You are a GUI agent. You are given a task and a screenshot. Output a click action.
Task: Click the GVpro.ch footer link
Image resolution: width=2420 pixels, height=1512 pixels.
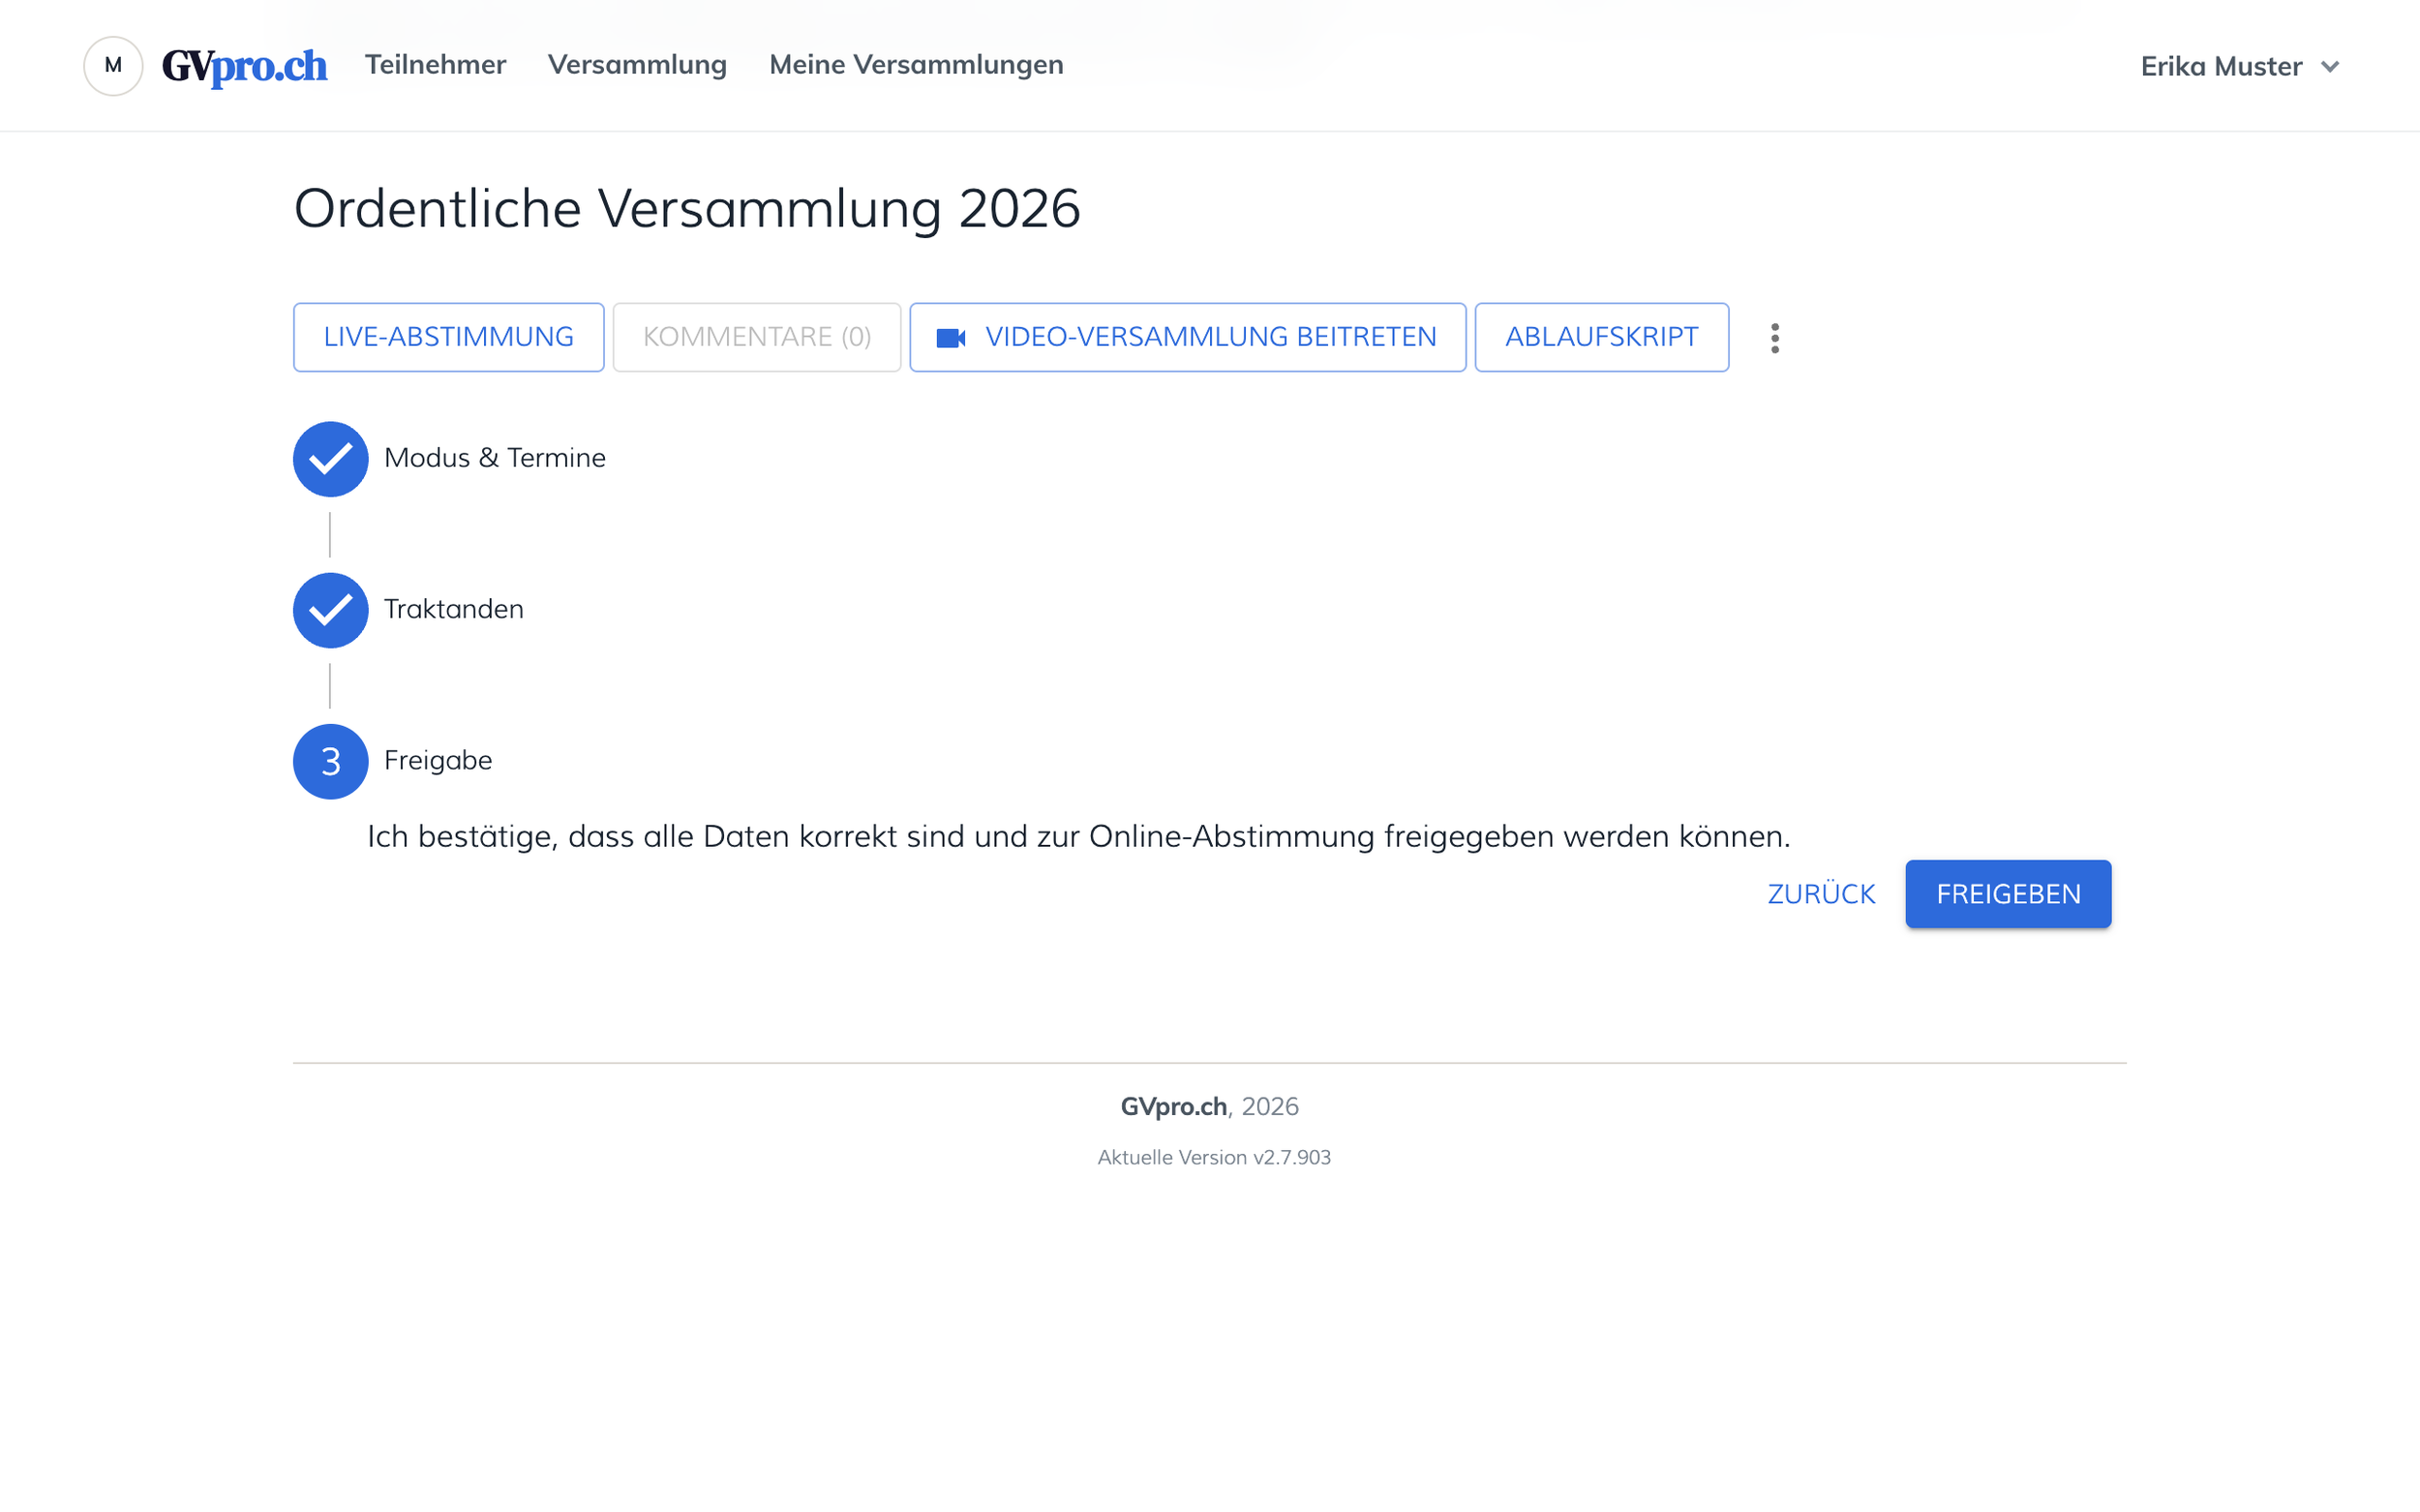click(1174, 1106)
